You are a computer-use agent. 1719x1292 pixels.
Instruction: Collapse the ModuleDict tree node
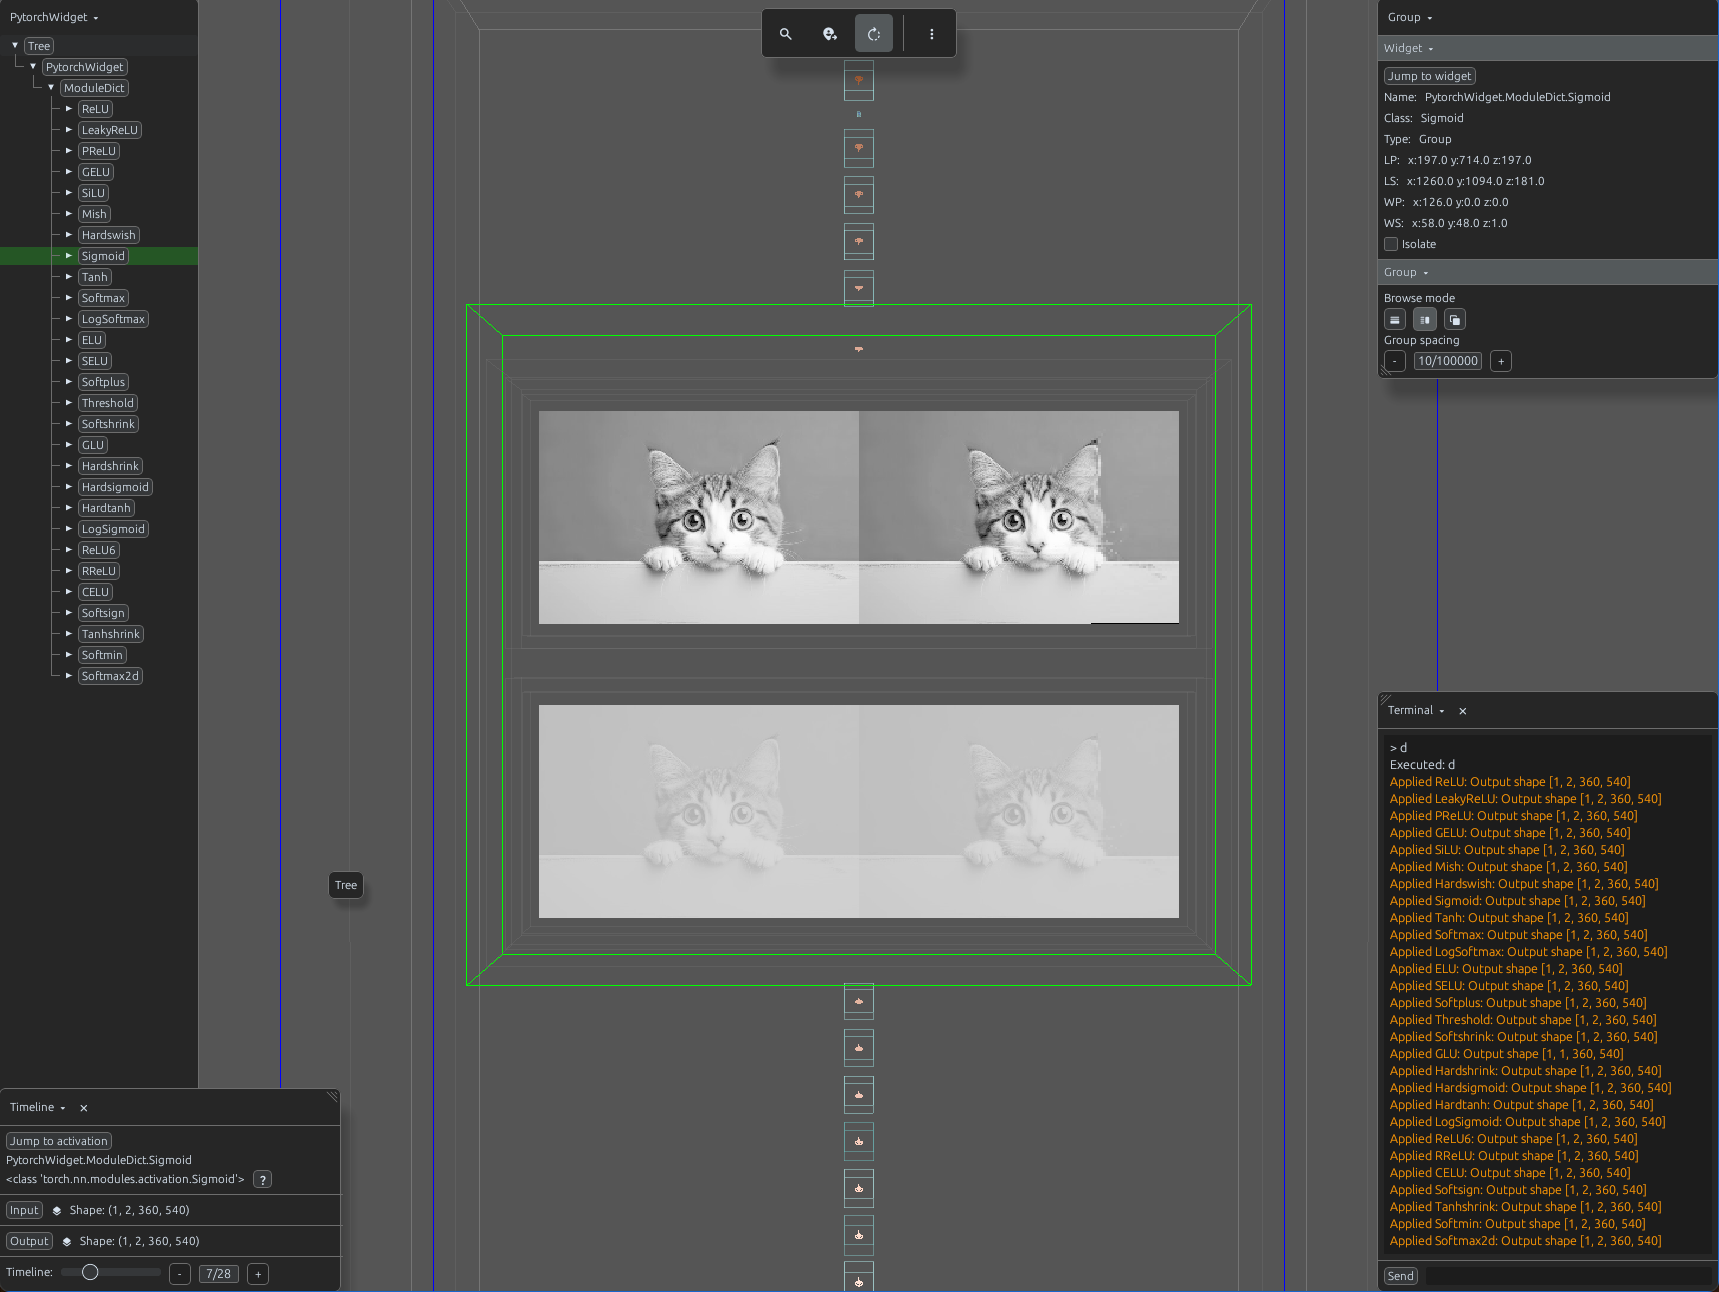pyautogui.click(x=51, y=88)
